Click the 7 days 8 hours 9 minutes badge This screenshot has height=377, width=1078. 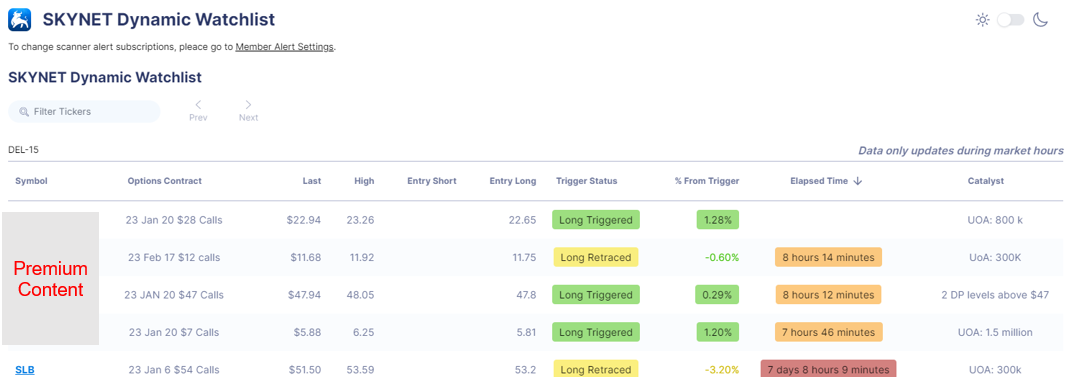click(828, 369)
